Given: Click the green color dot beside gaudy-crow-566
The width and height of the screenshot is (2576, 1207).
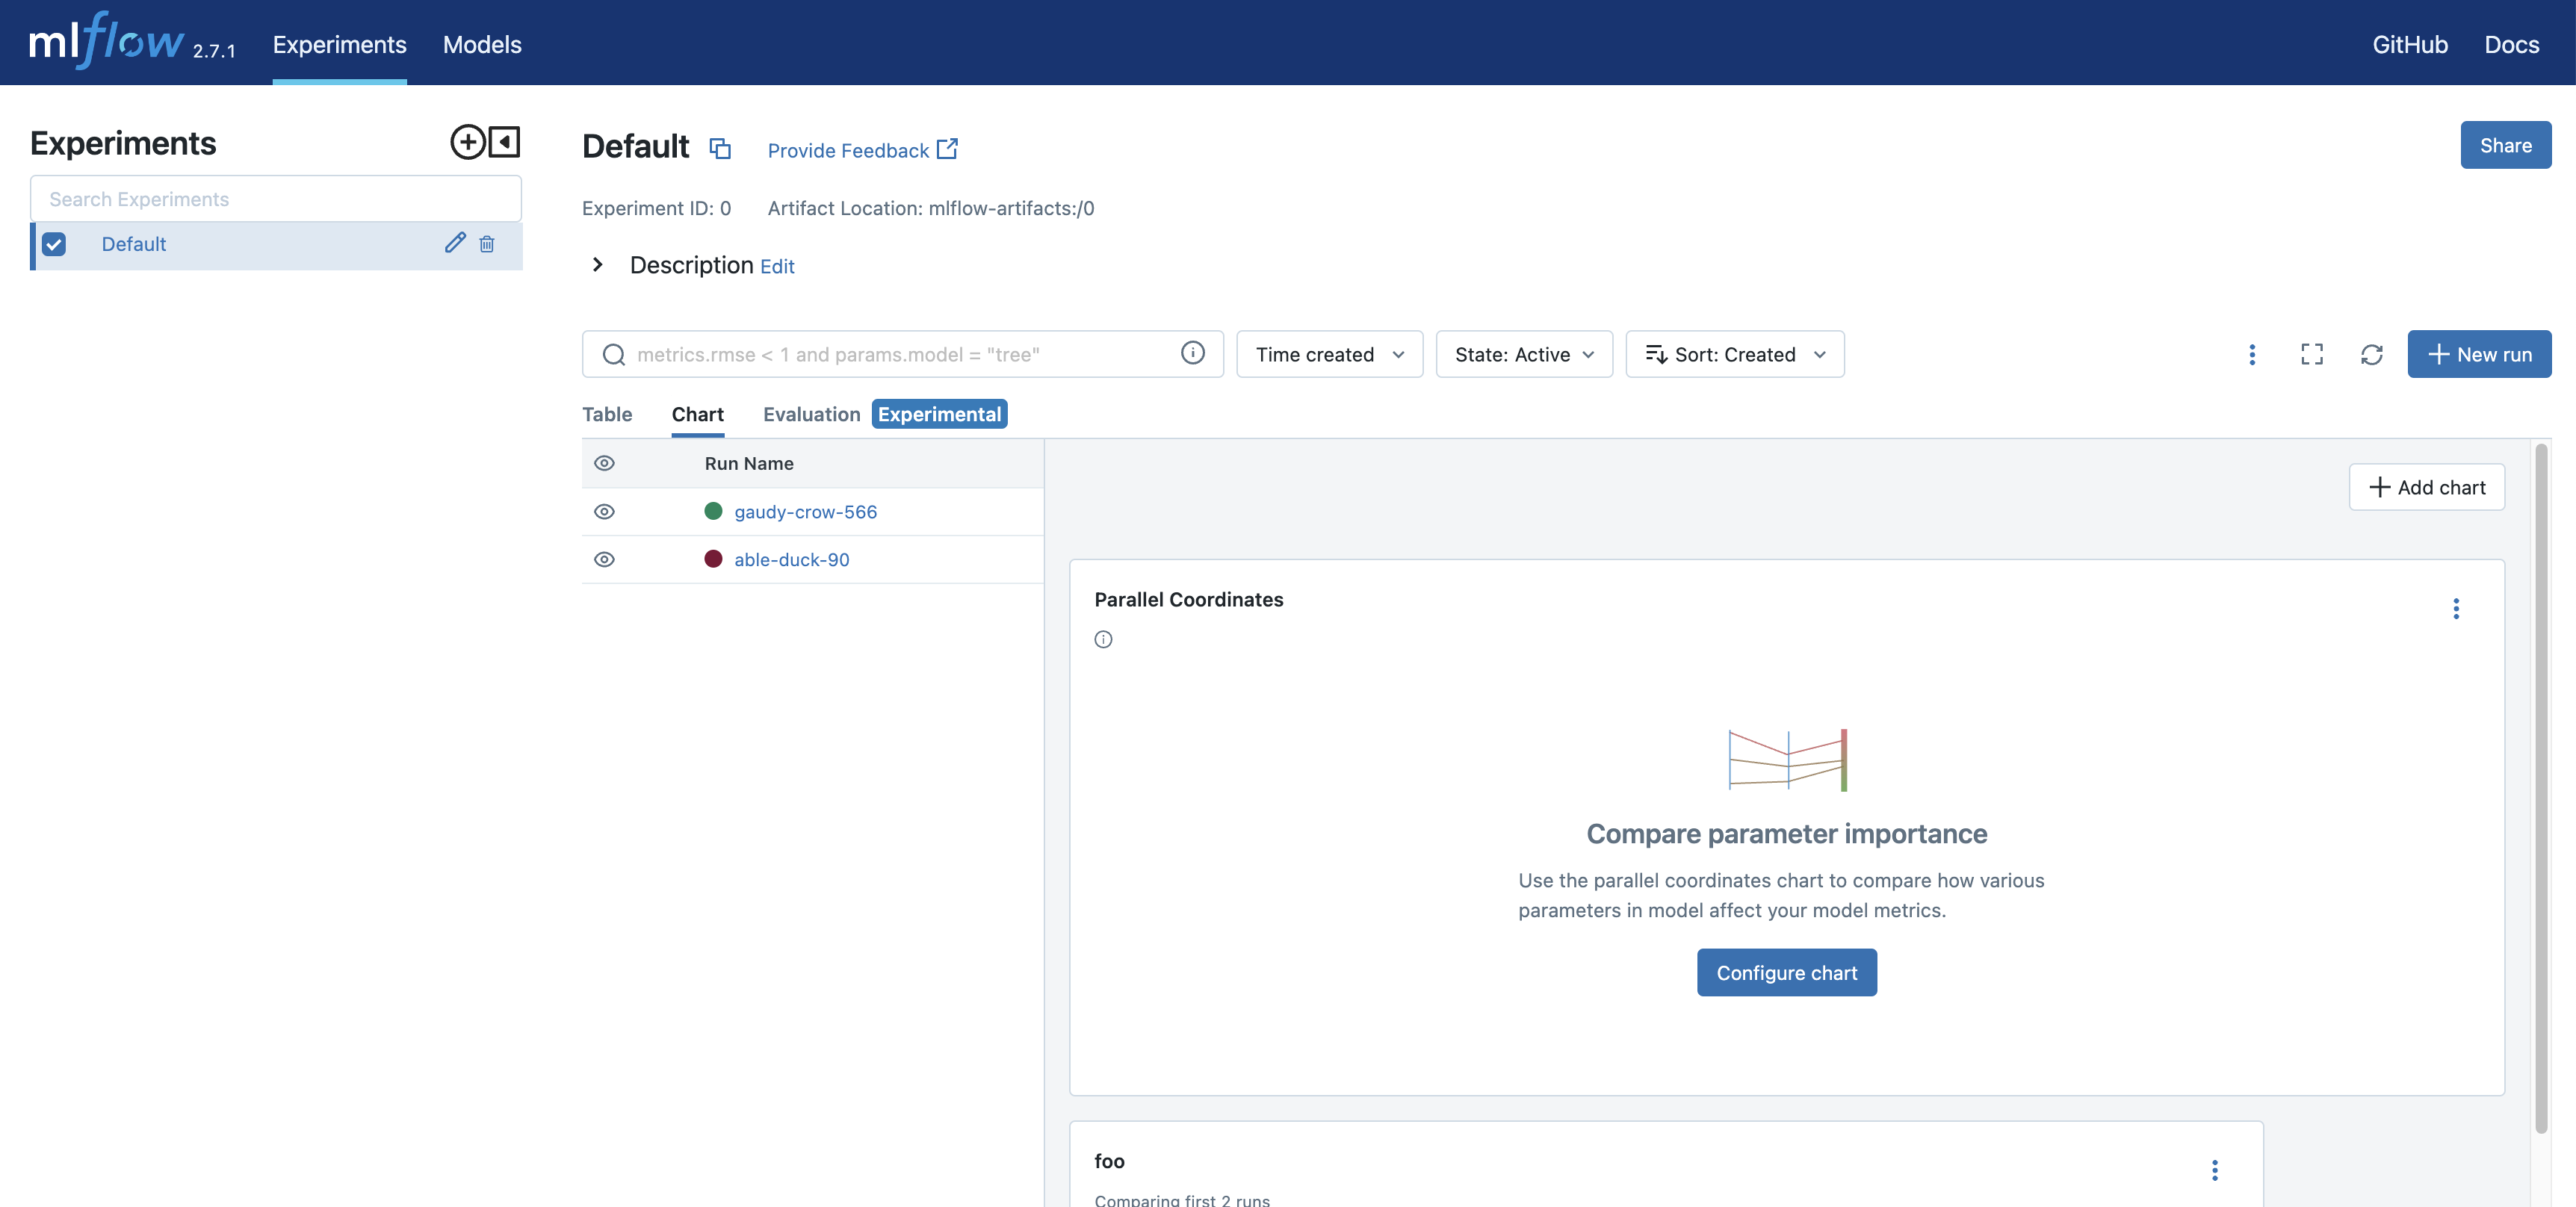Looking at the screenshot, I should pos(713,511).
